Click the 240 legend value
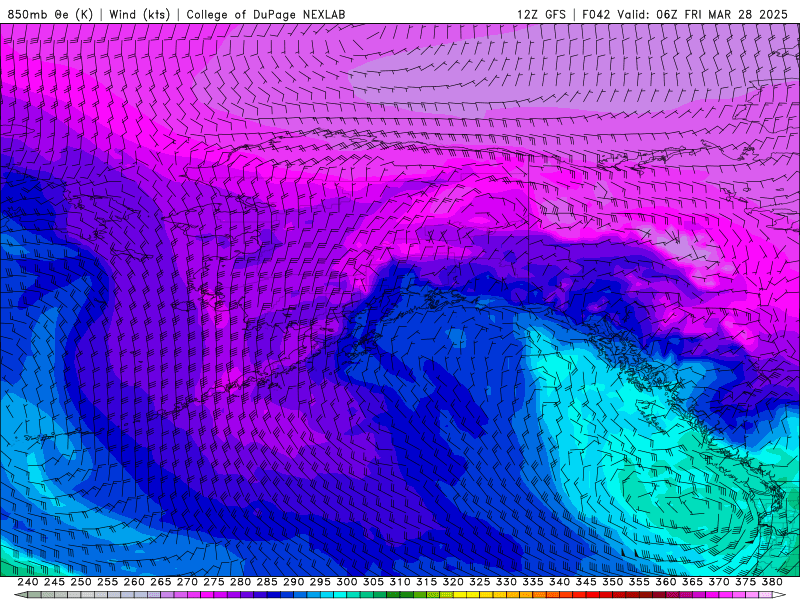This screenshot has height=600, width=800. pyautogui.click(x=28, y=582)
